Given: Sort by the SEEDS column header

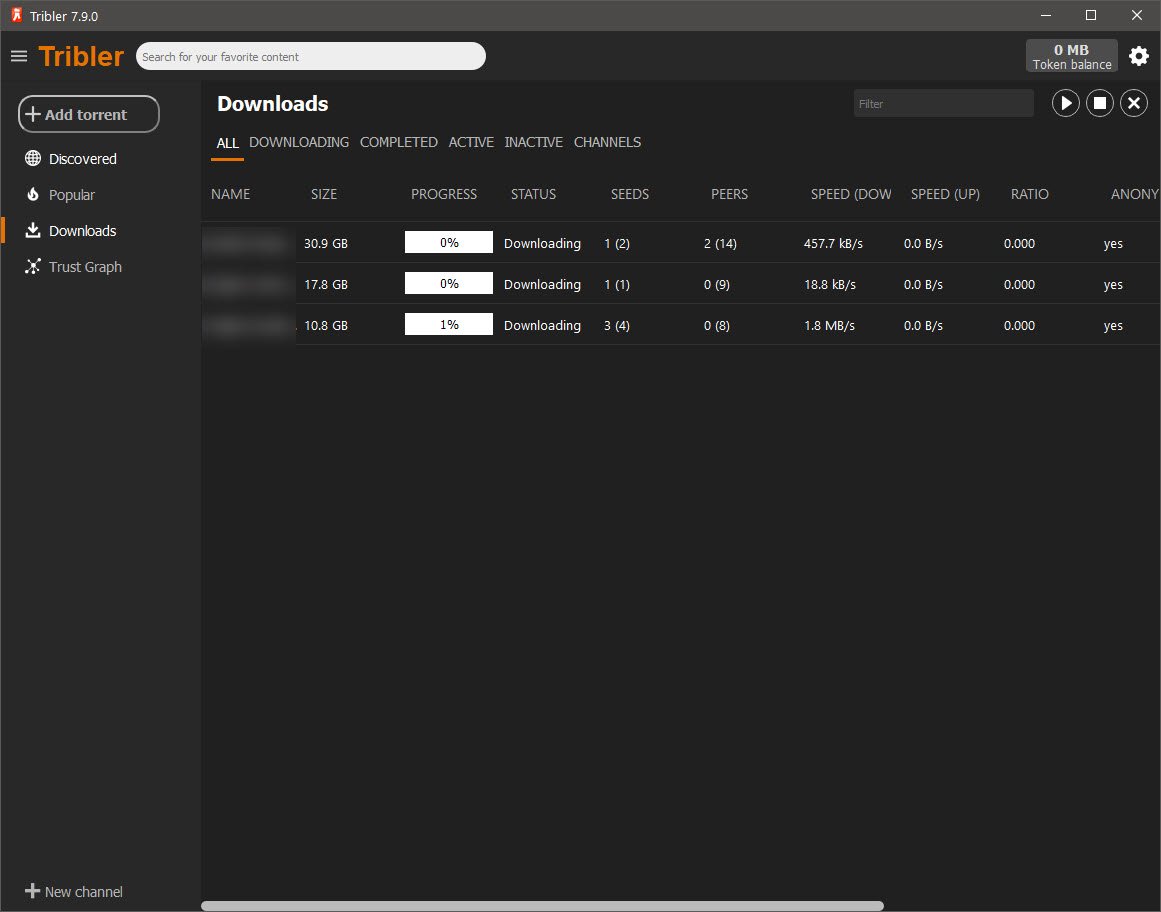Looking at the screenshot, I should coord(629,194).
